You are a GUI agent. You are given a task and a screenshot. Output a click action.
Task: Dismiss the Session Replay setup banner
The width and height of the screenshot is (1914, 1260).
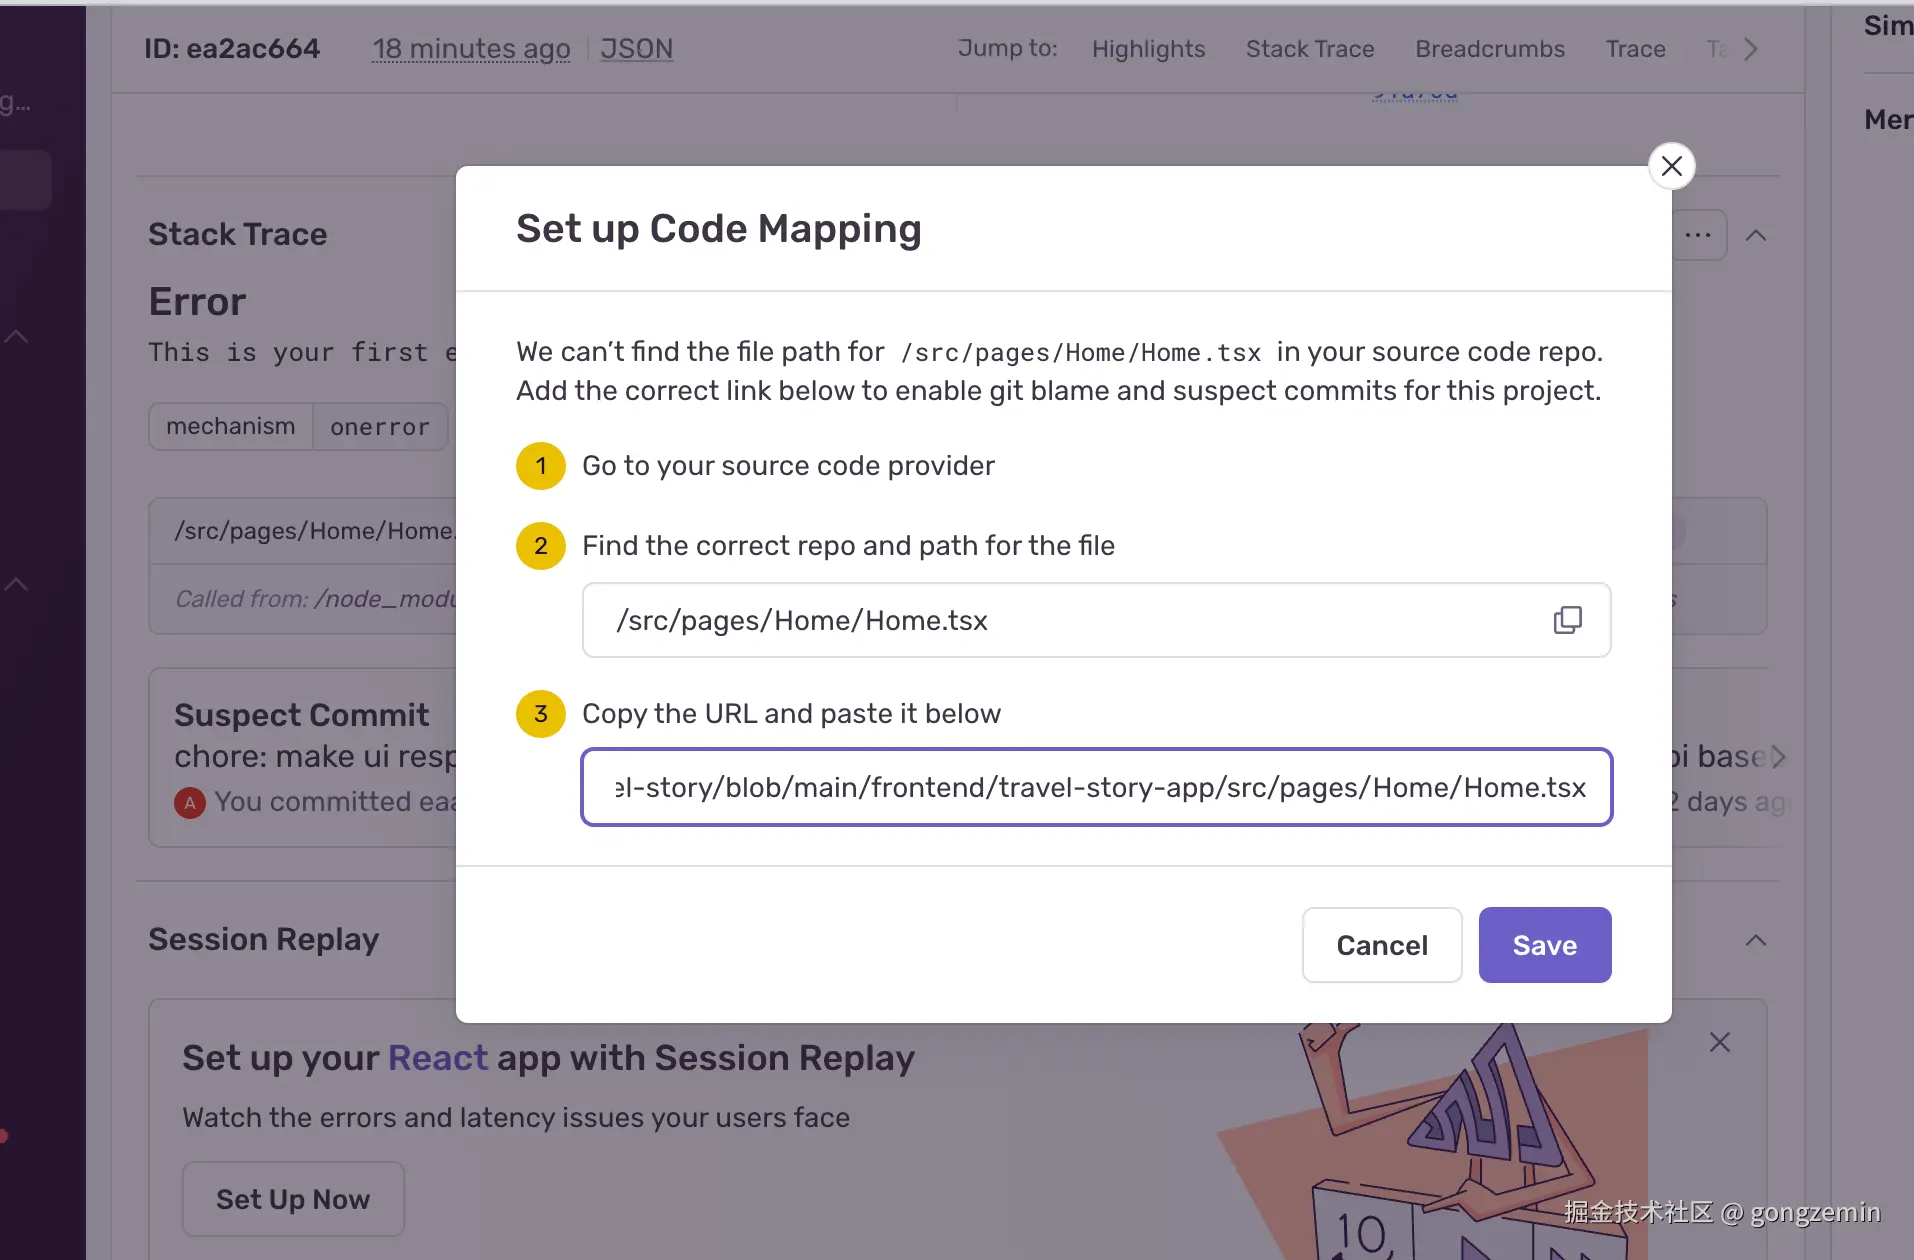pyautogui.click(x=1719, y=1043)
